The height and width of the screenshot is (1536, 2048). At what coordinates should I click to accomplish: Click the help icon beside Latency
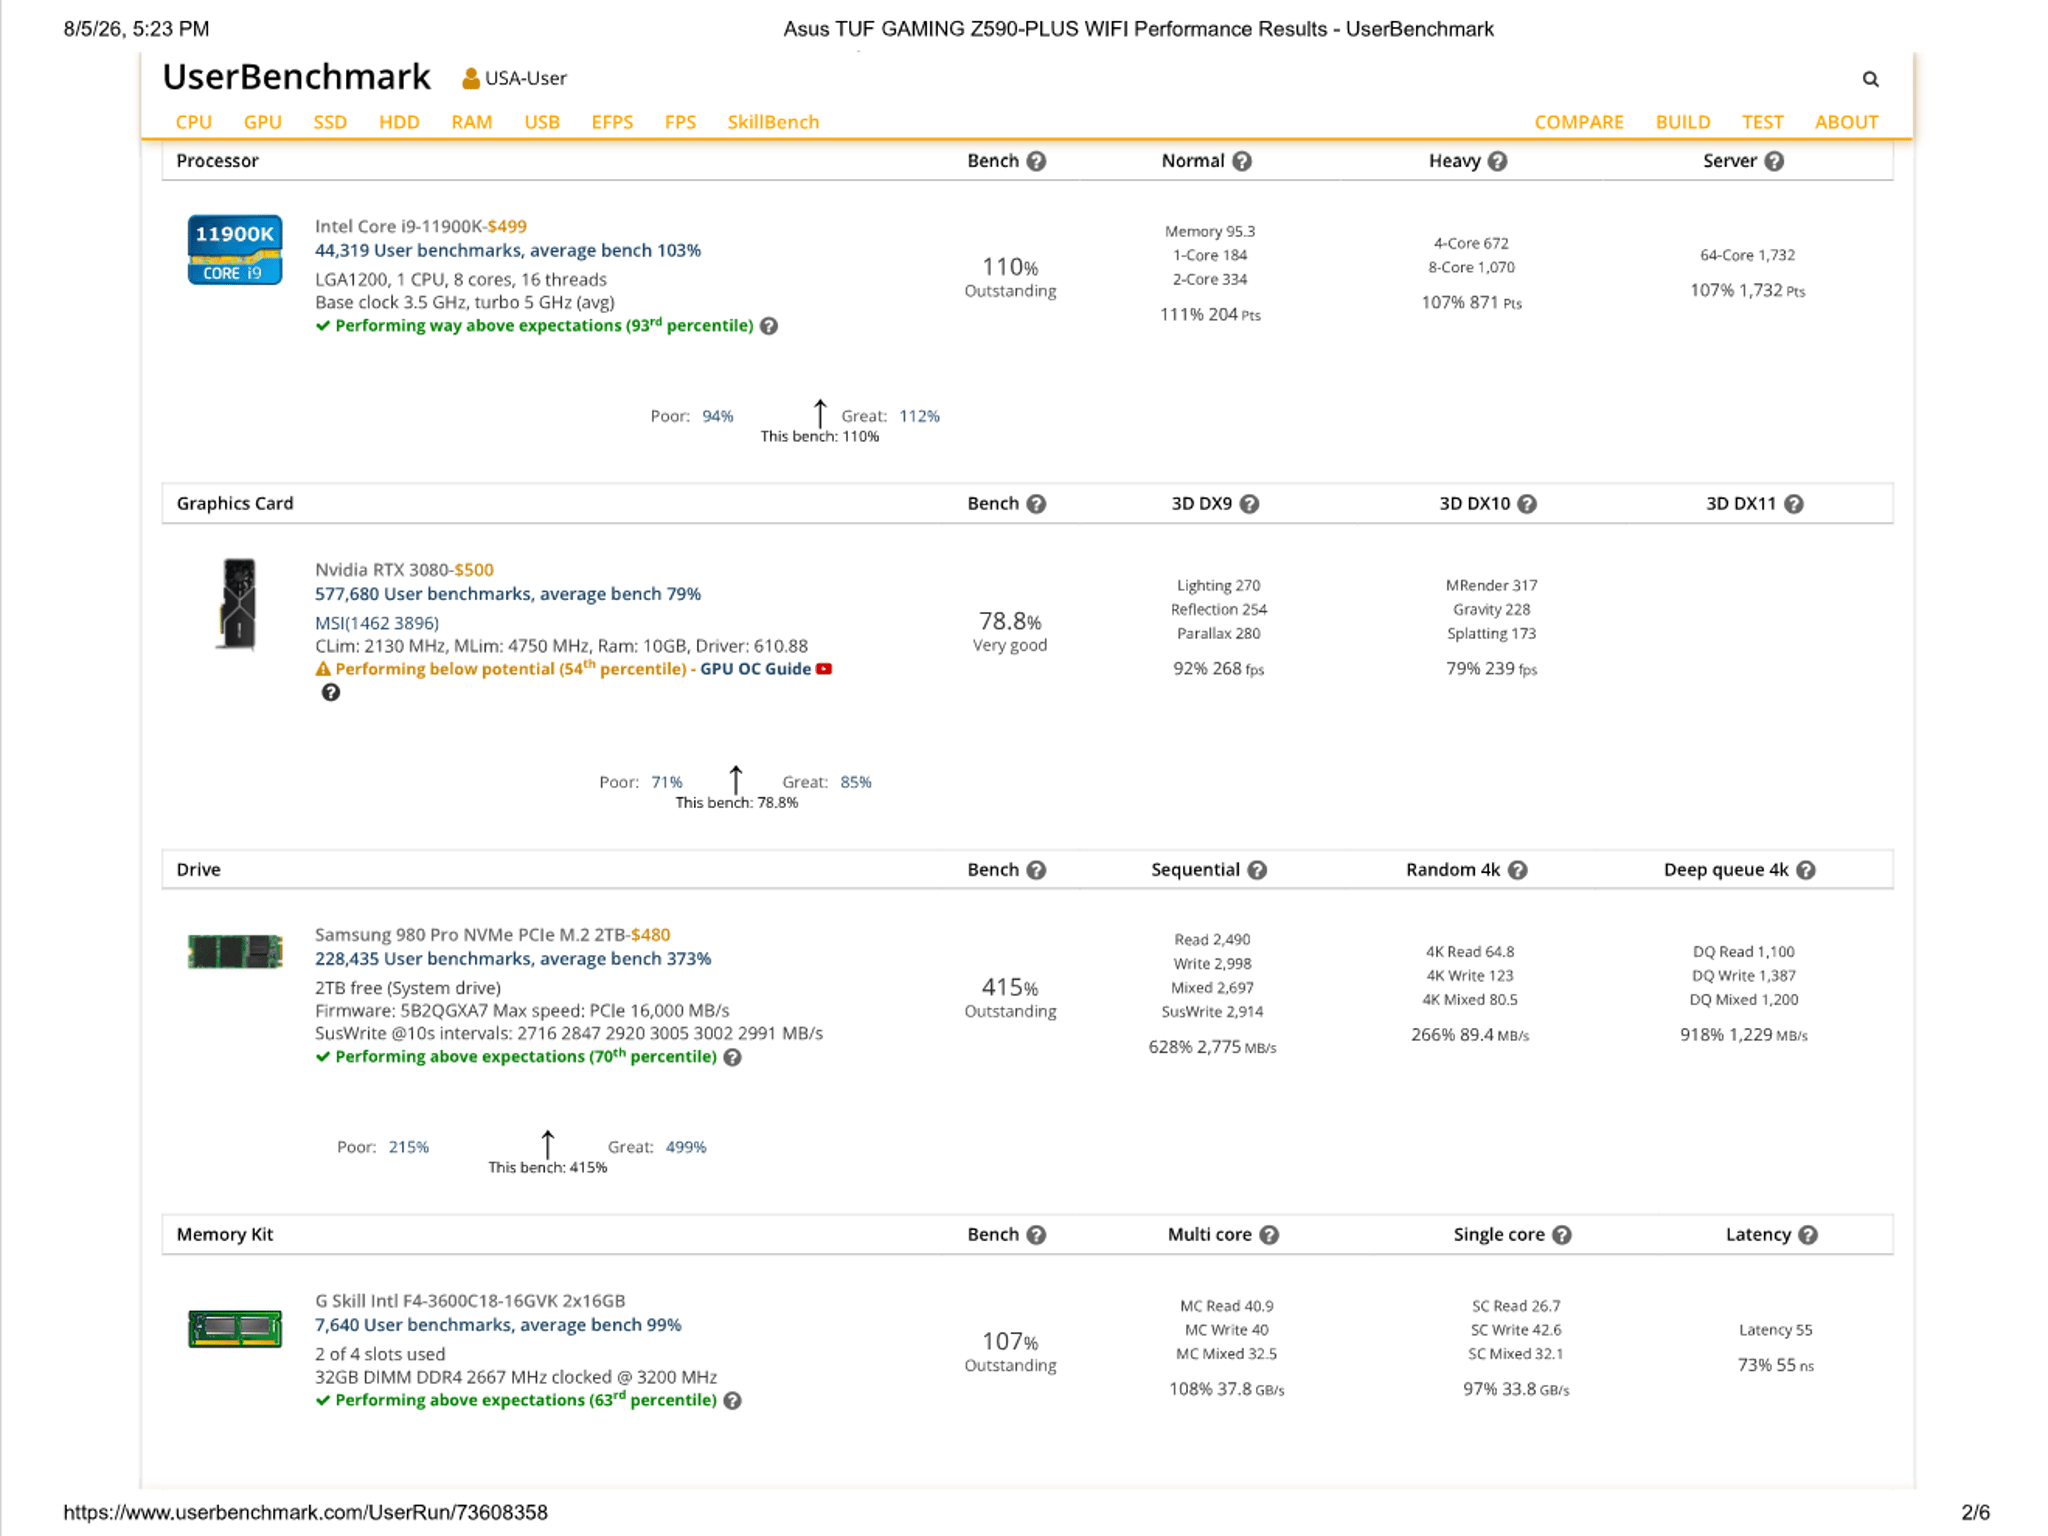click(x=1808, y=1235)
